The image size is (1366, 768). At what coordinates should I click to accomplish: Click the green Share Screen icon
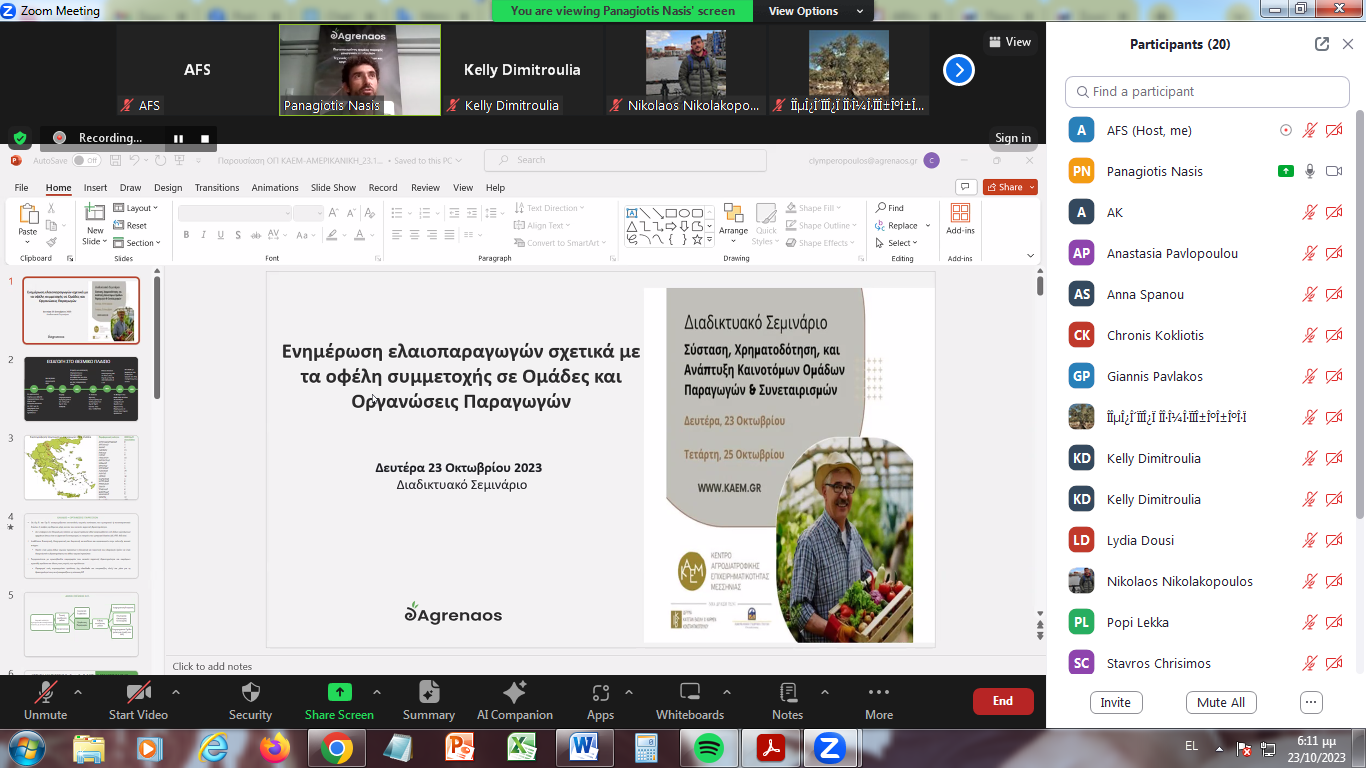(x=339, y=692)
